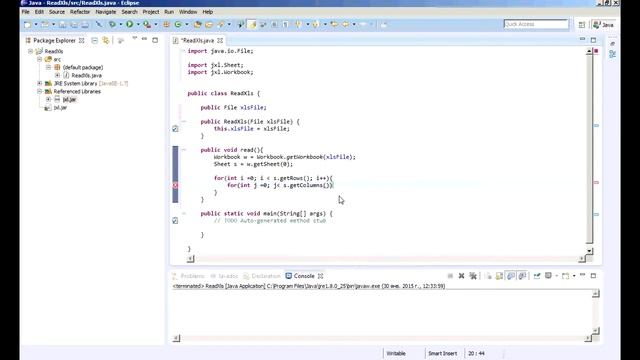Collapse the src folder node

[x=40, y=60]
